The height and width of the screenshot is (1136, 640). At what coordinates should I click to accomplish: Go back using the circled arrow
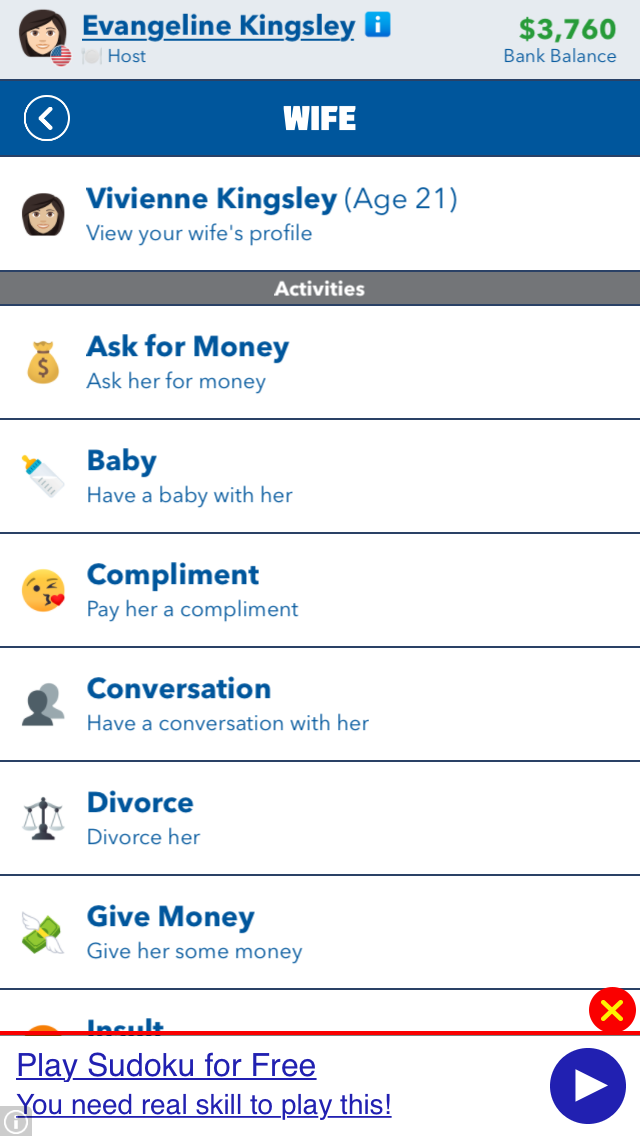(46, 118)
